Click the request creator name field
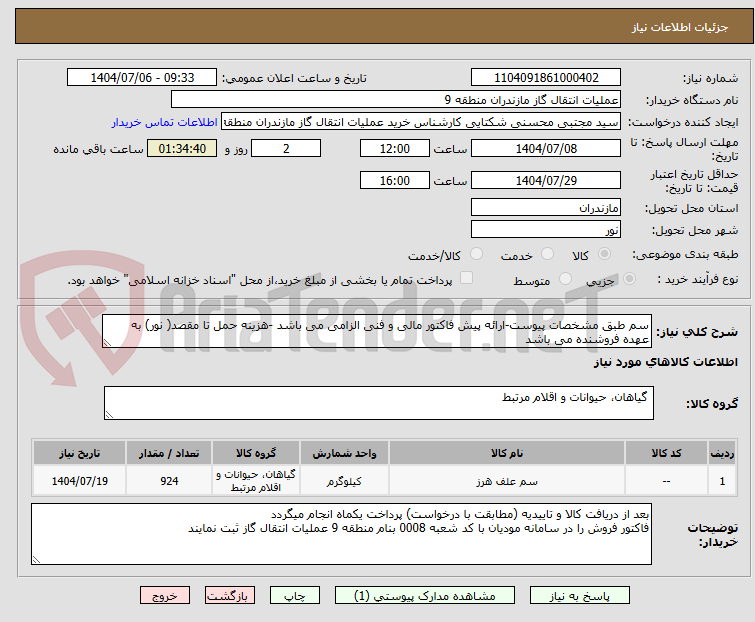 tap(421, 122)
